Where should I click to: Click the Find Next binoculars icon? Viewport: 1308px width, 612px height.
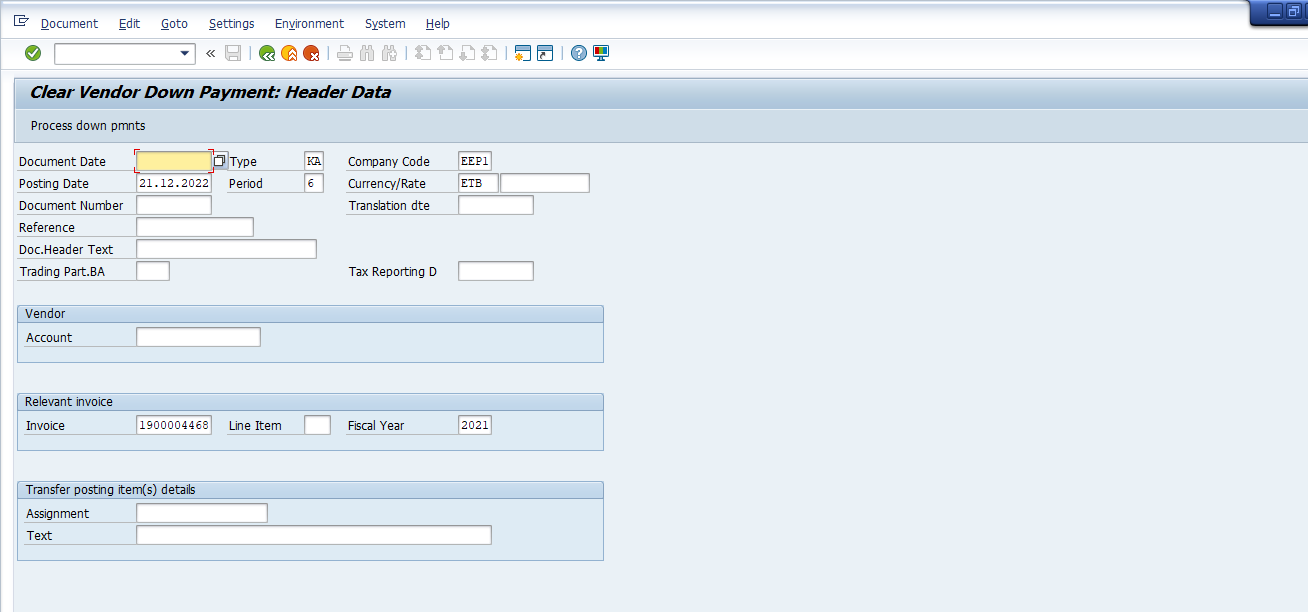389,54
